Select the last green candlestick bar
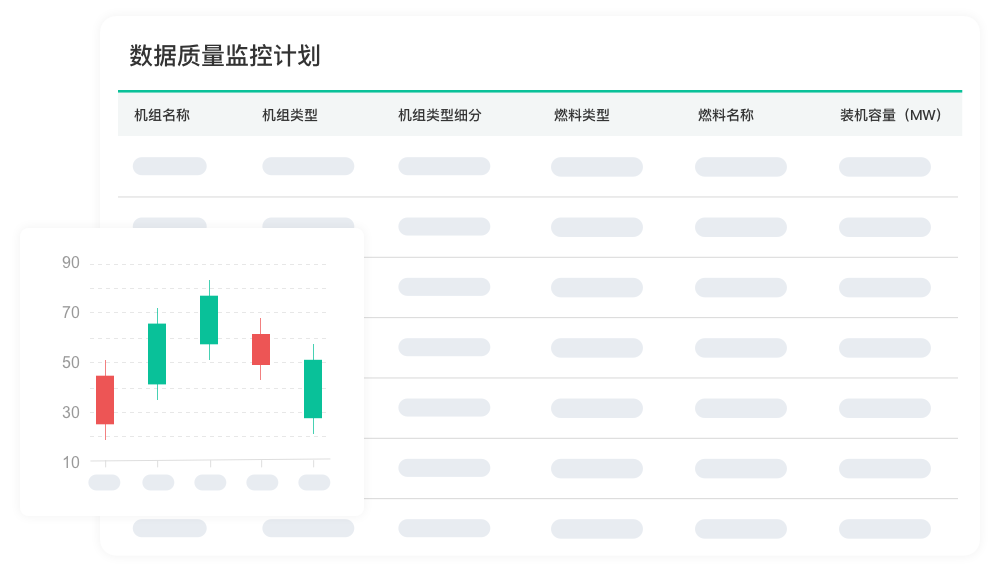The width and height of the screenshot is (1000, 576). 313,389
